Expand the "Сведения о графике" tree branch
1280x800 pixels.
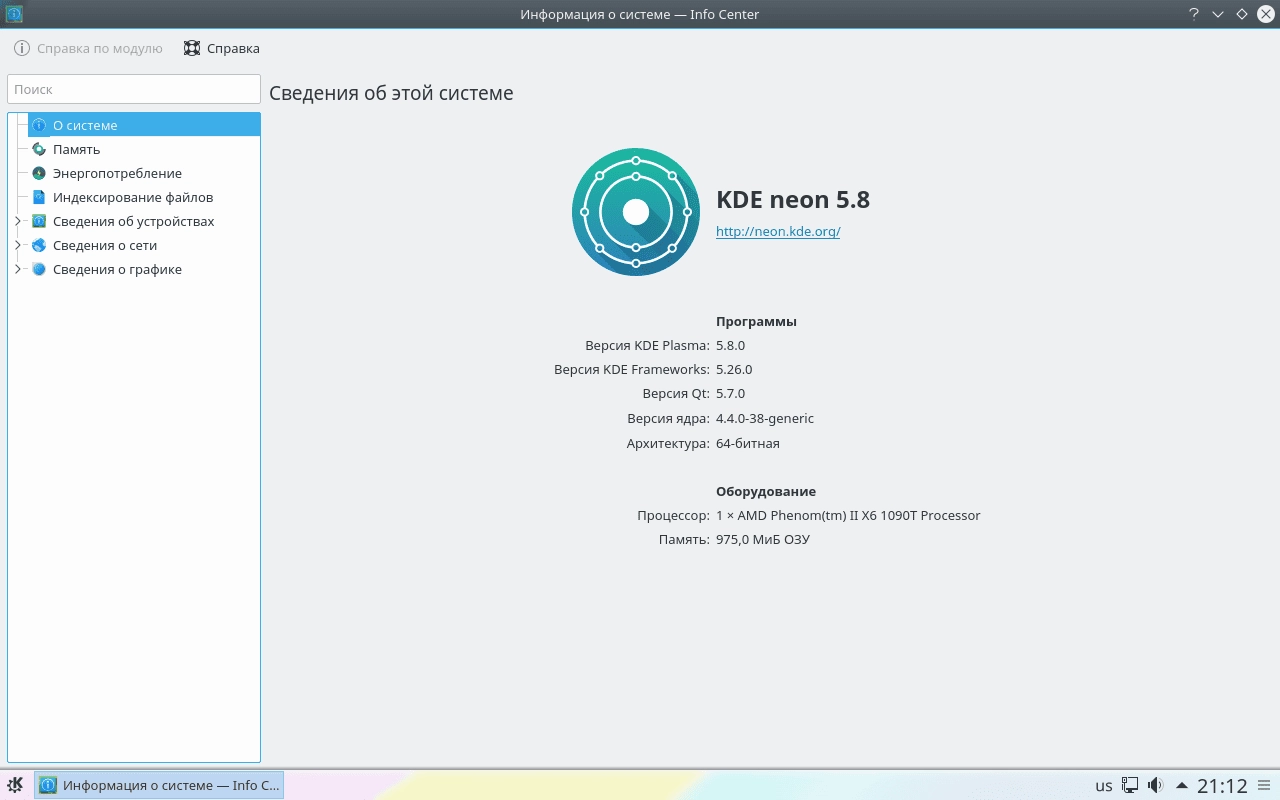pyautogui.click(x=17, y=269)
